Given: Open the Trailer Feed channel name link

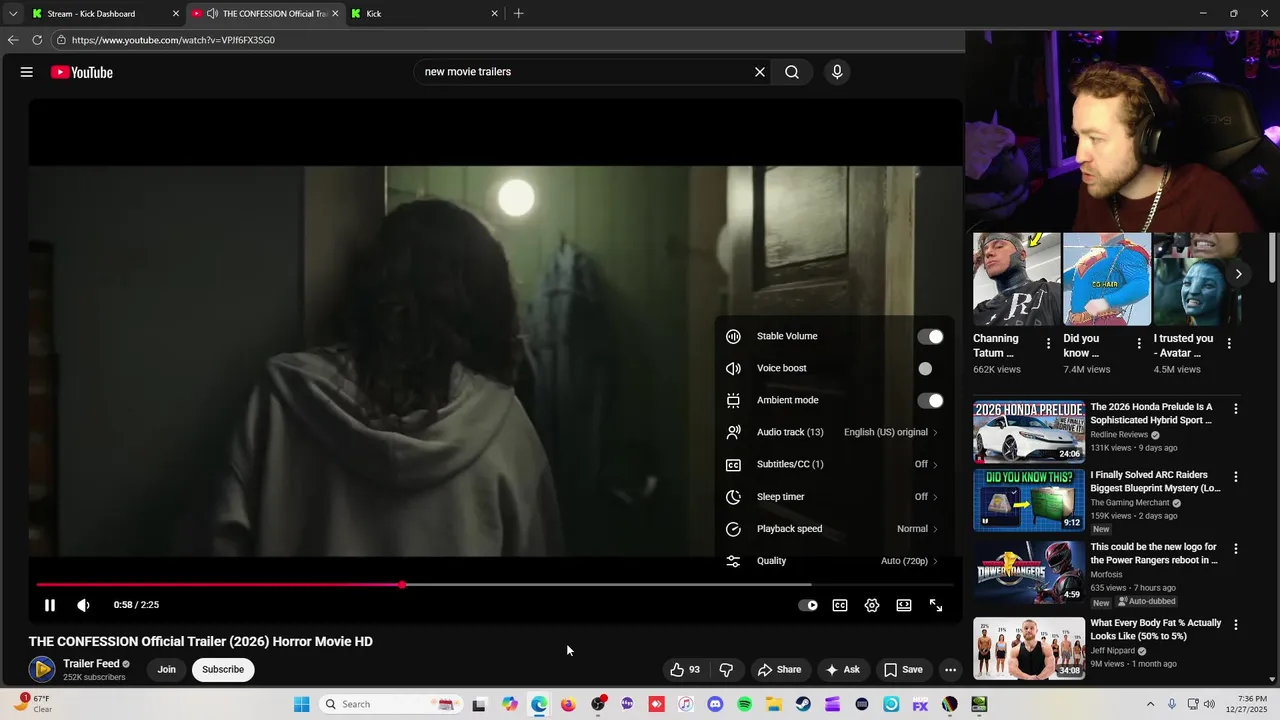Looking at the screenshot, I should 91,664.
